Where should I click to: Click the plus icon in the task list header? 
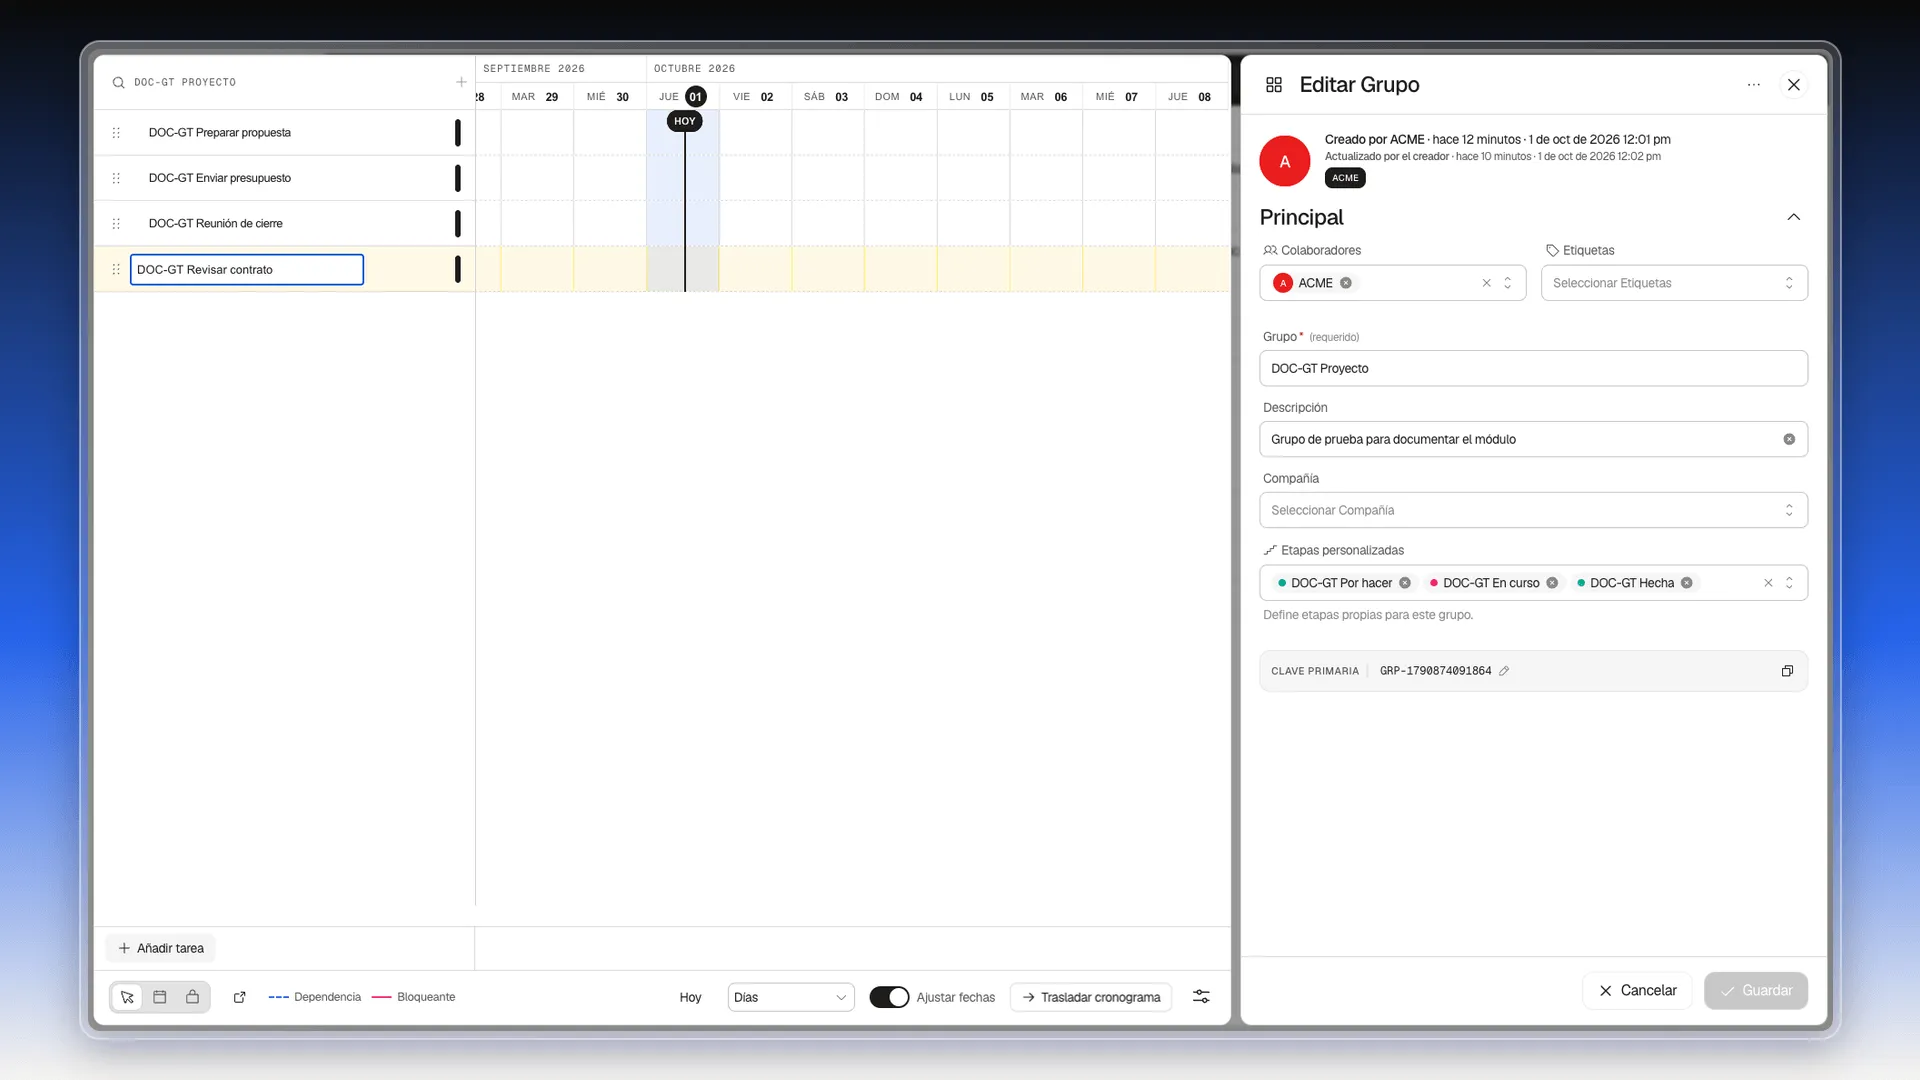(x=461, y=82)
